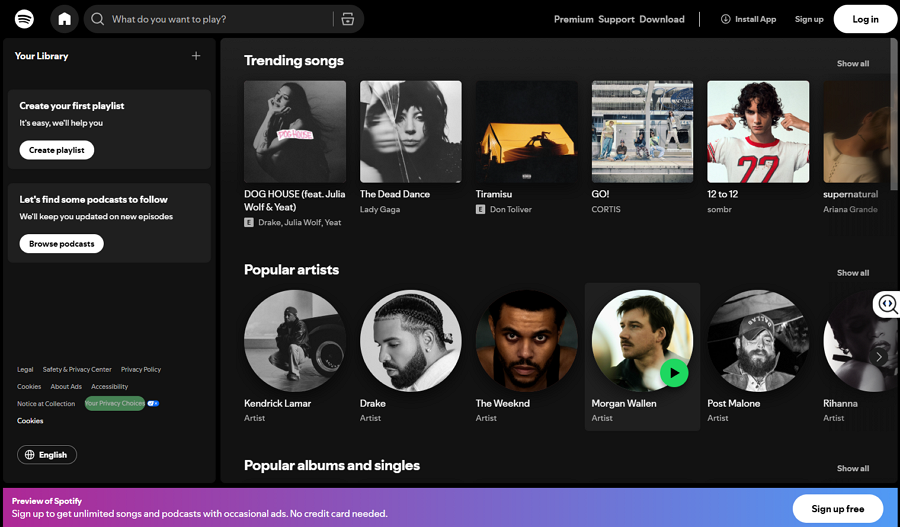900x527 pixels.
Task: Click the Spotify logo icon
Action: [x=24, y=19]
